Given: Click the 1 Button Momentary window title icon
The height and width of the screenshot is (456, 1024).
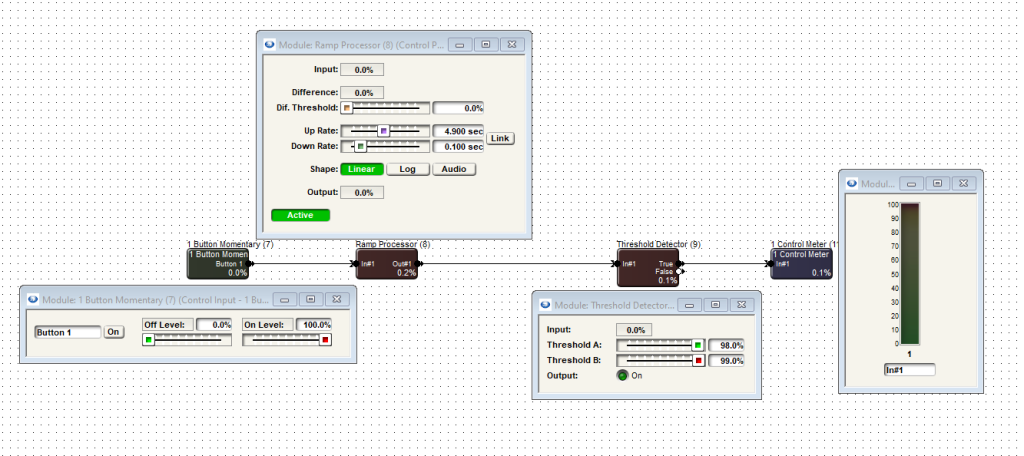Looking at the screenshot, I should point(33,298).
